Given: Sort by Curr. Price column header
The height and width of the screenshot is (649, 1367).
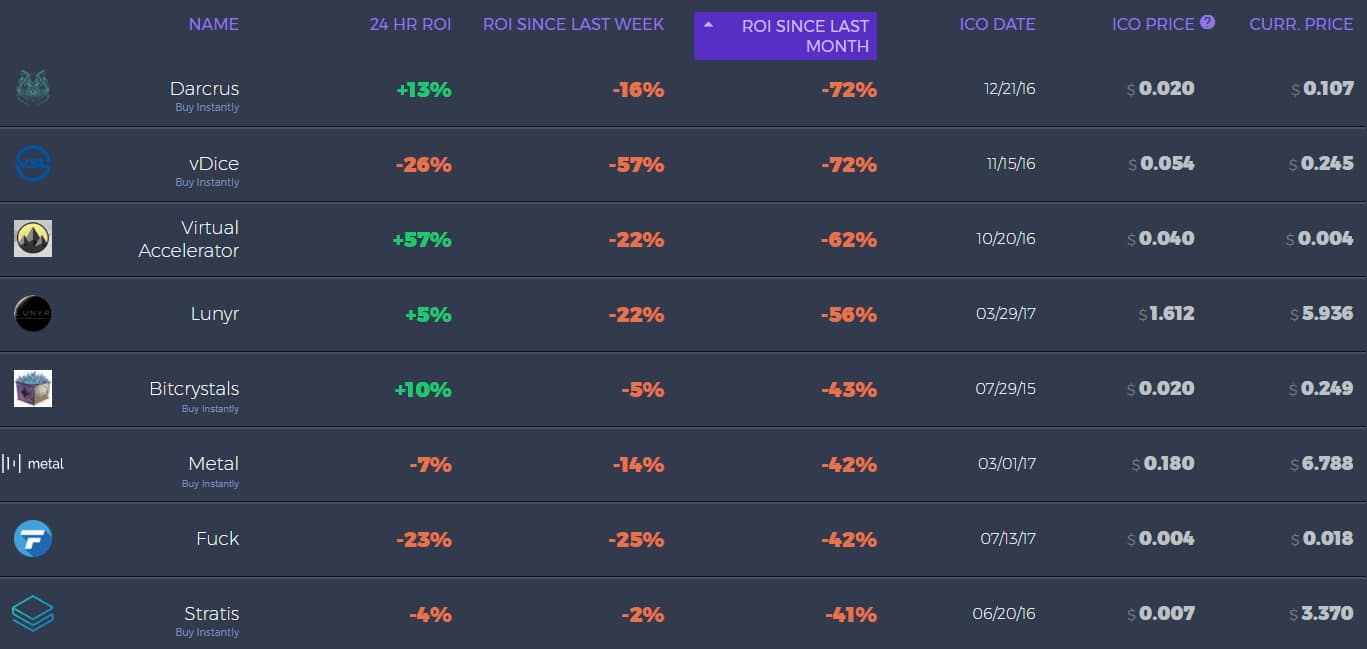Looking at the screenshot, I should (1301, 24).
